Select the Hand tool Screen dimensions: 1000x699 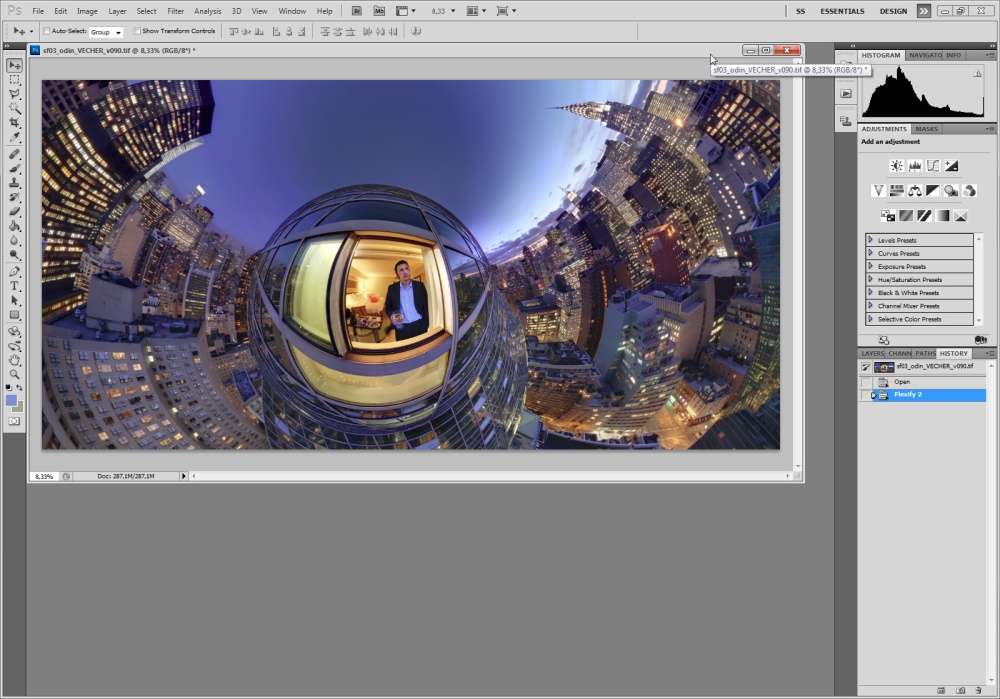pos(14,360)
